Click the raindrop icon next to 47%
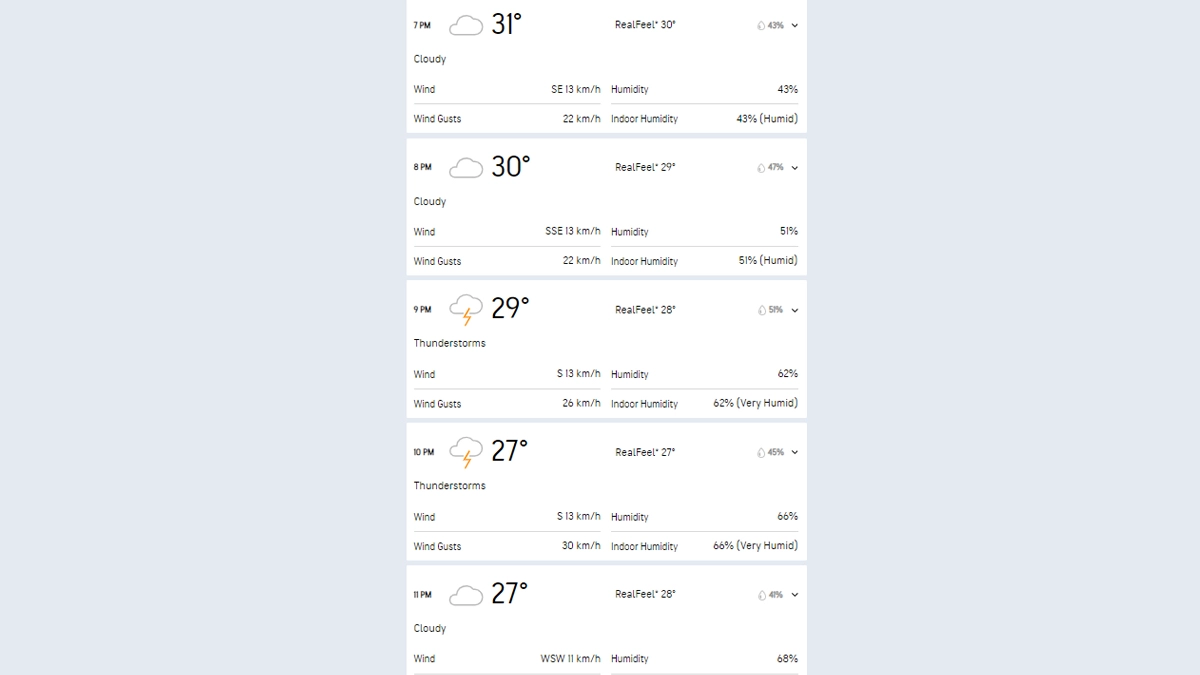This screenshot has width=1200, height=675. [x=761, y=168]
